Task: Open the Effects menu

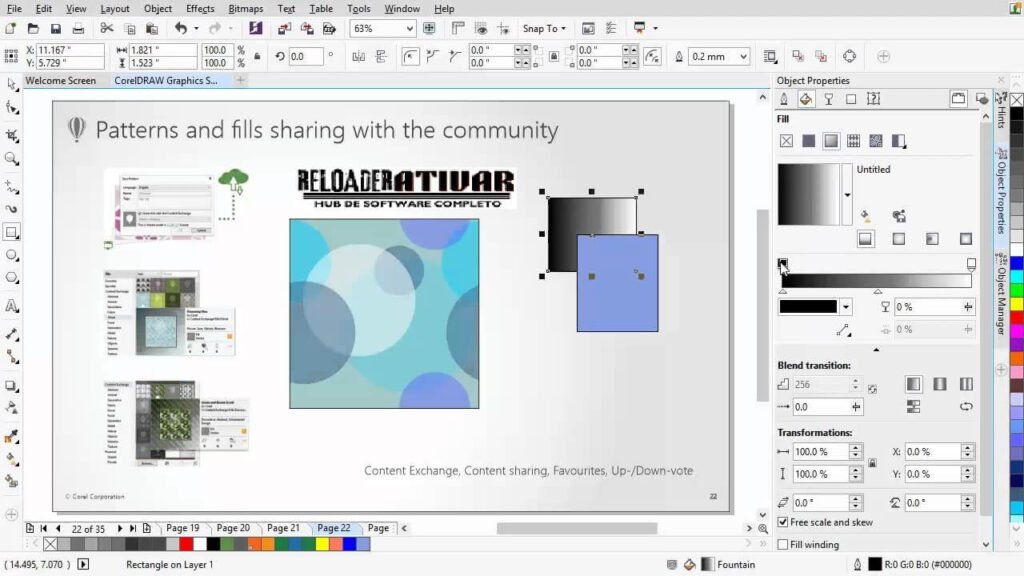Action: 200,8
